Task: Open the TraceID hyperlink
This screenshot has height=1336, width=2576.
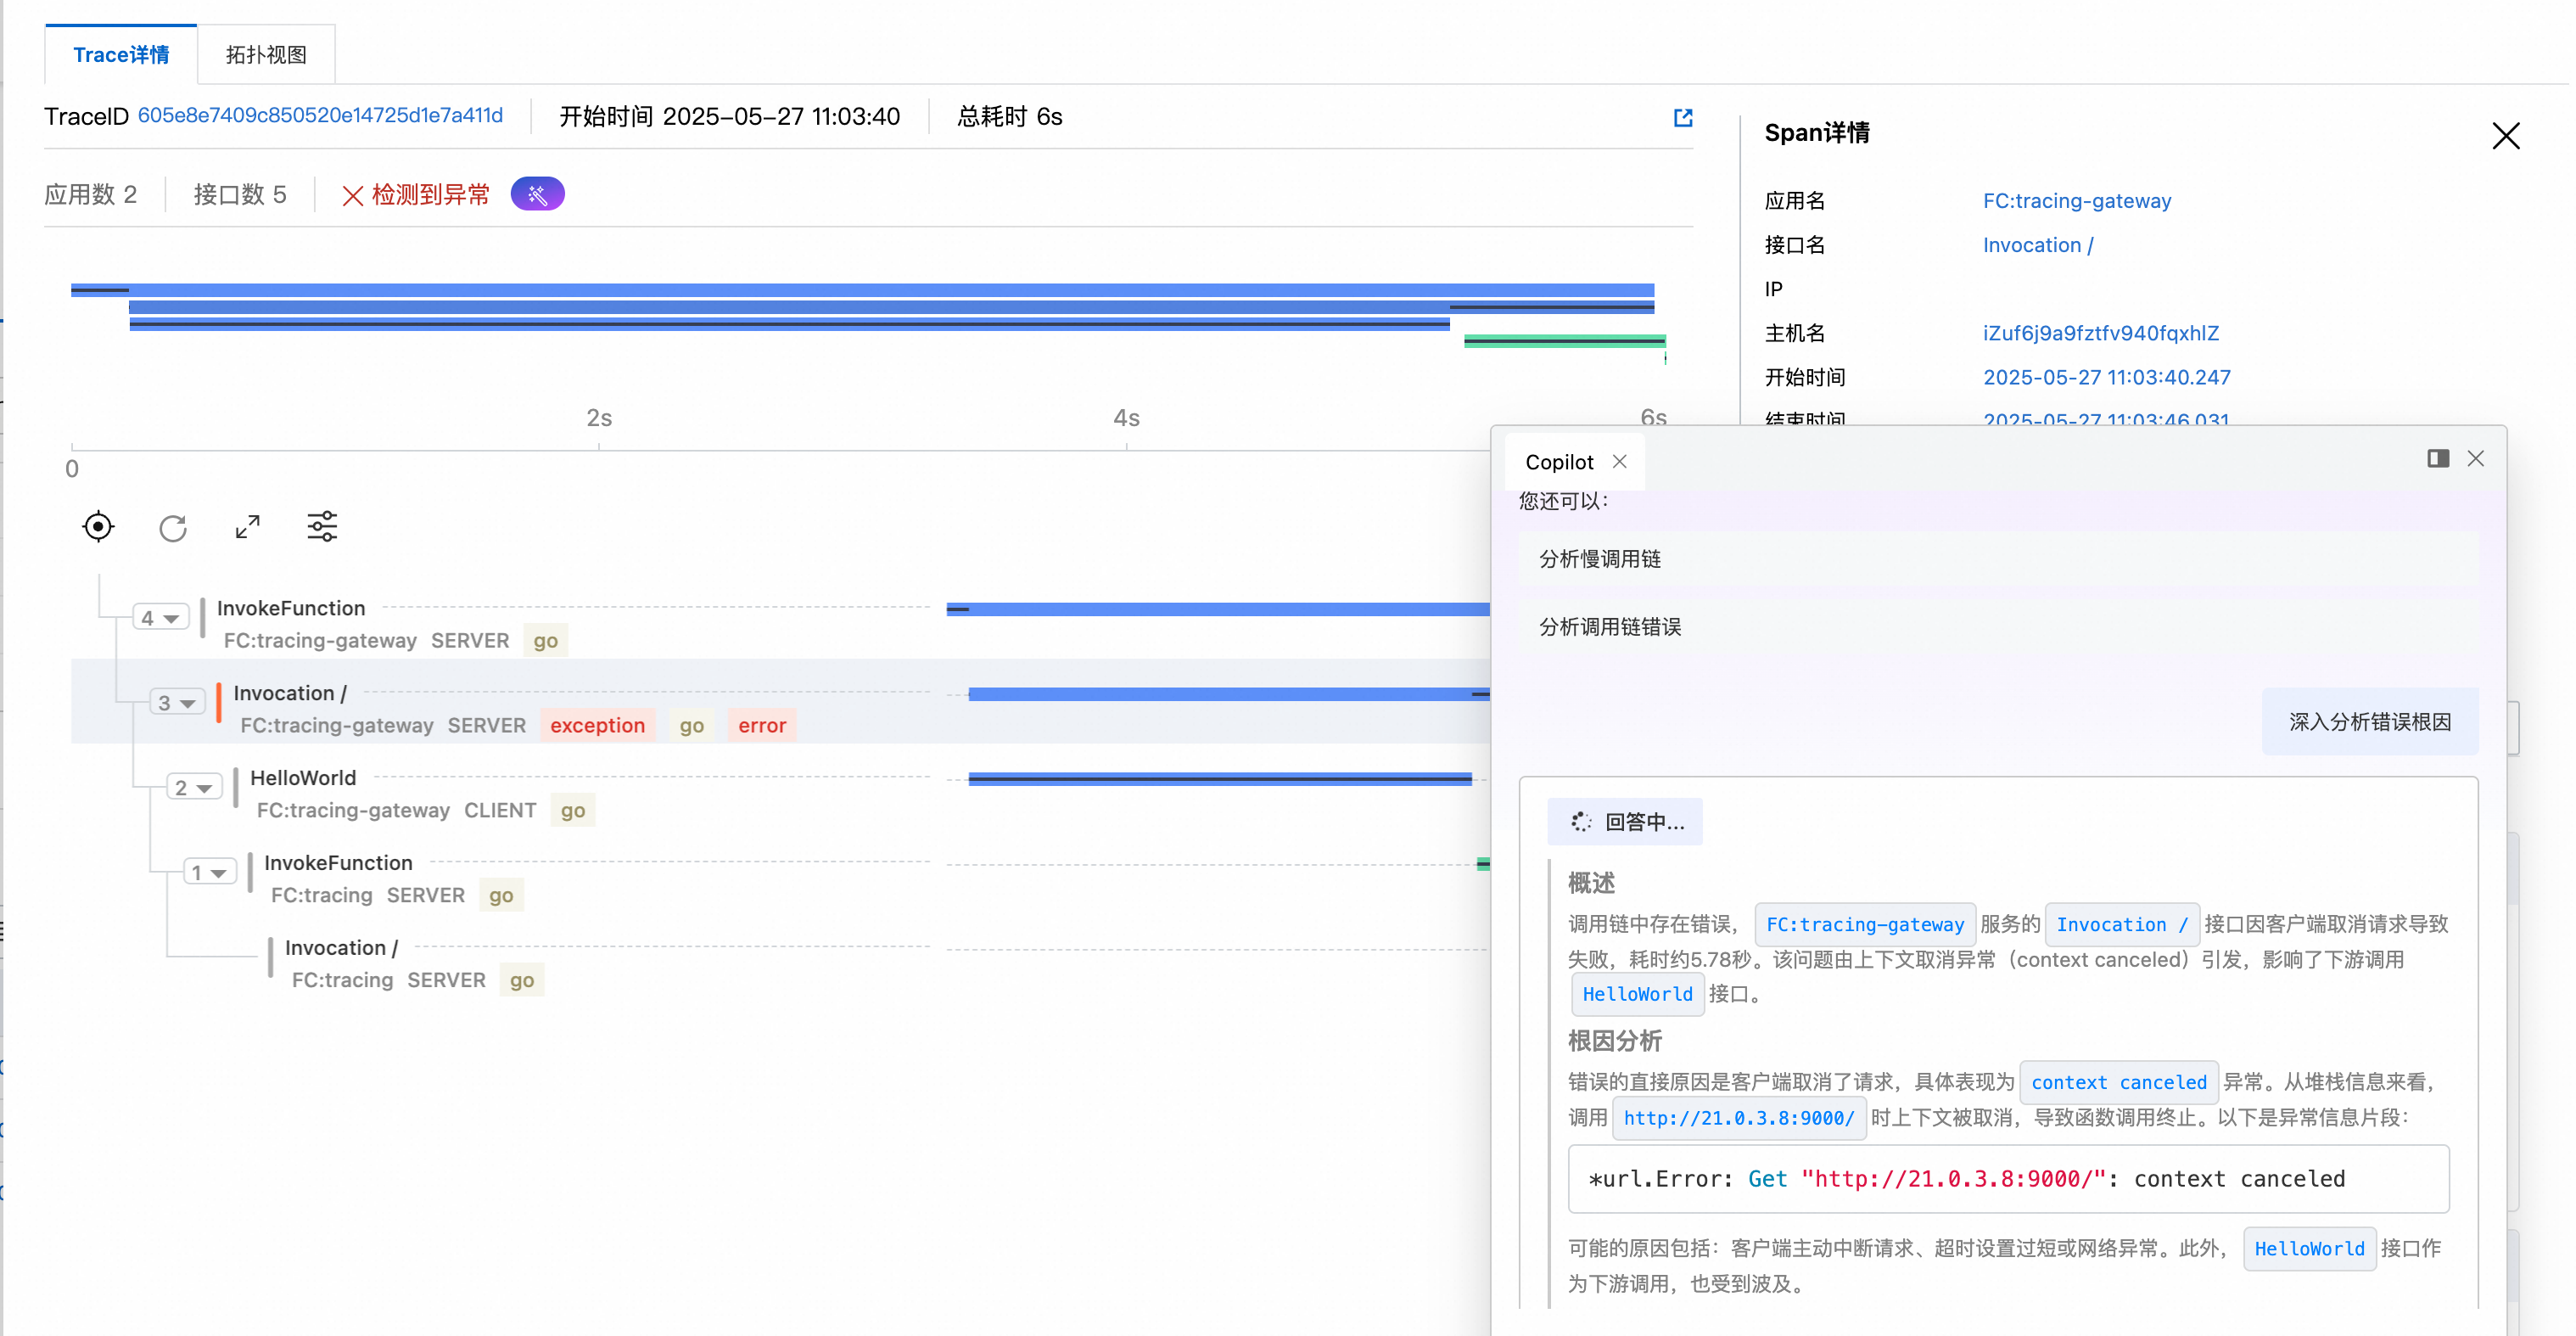Action: 320,116
